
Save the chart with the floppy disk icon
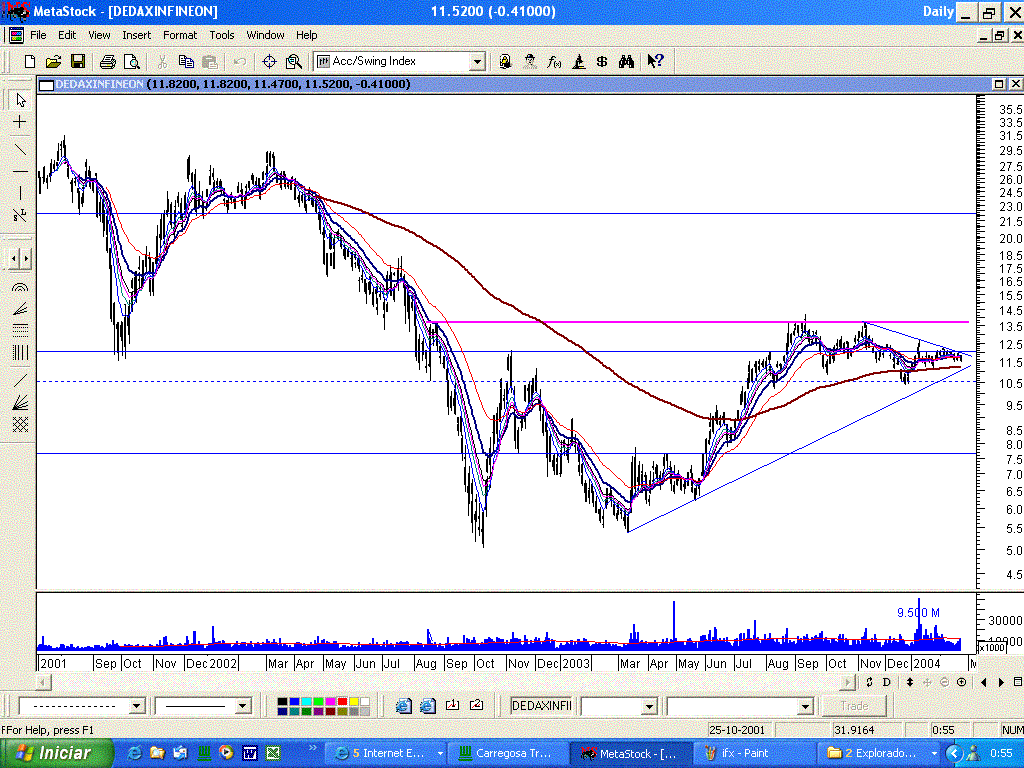click(78, 61)
